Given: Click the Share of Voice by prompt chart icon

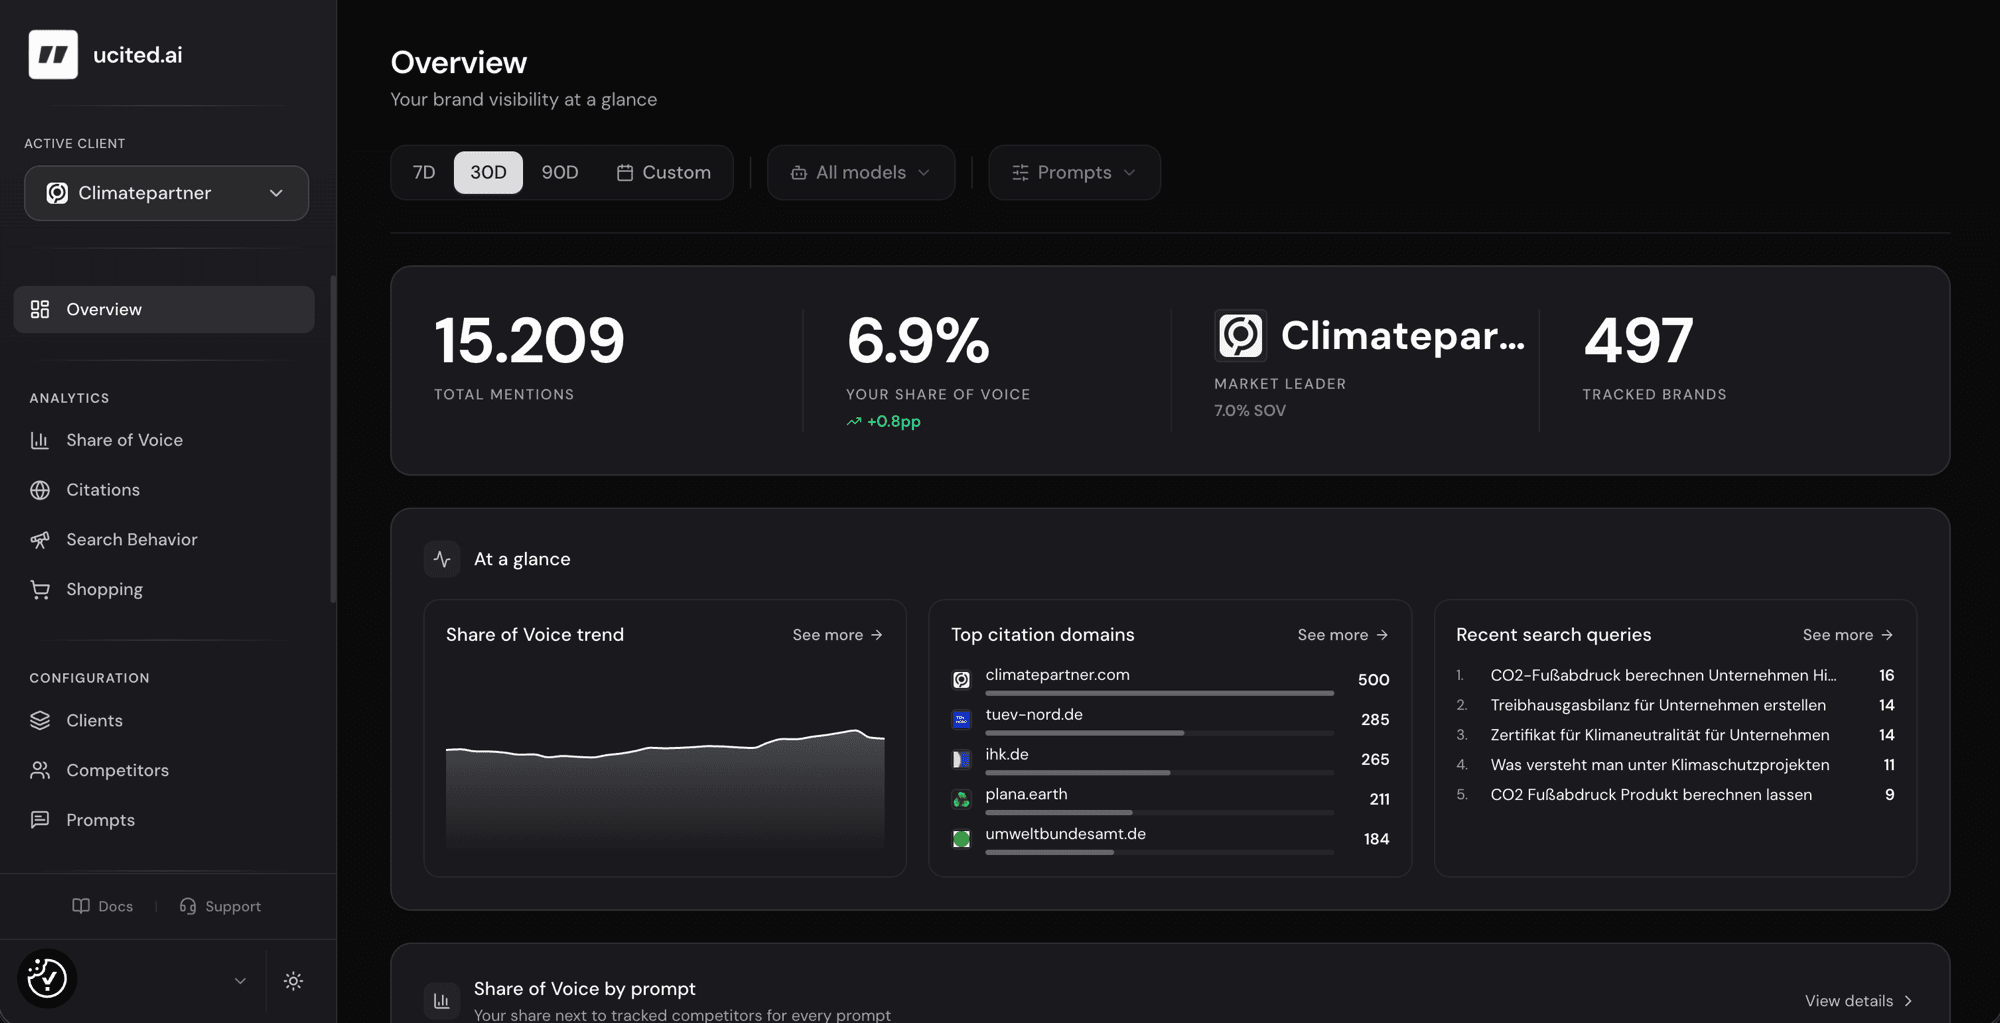Looking at the screenshot, I should click(442, 1000).
